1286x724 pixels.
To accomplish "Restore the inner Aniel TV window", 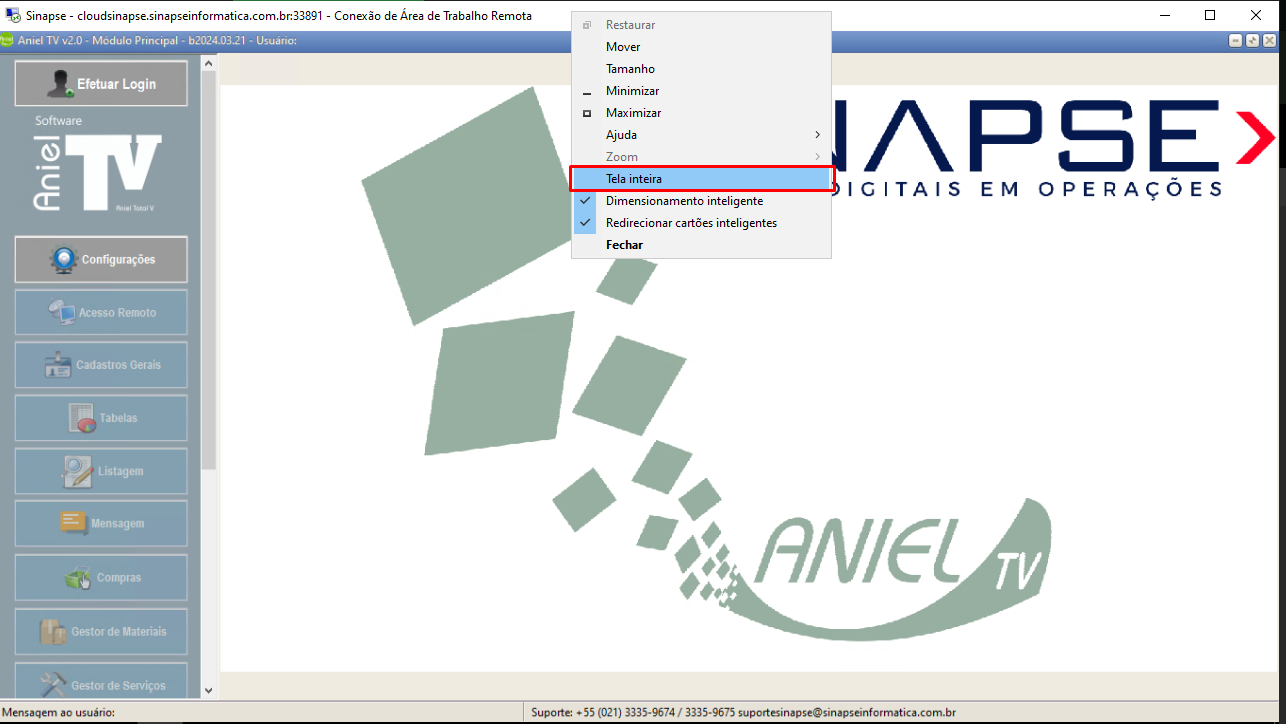I will (x=1252, y=41).
